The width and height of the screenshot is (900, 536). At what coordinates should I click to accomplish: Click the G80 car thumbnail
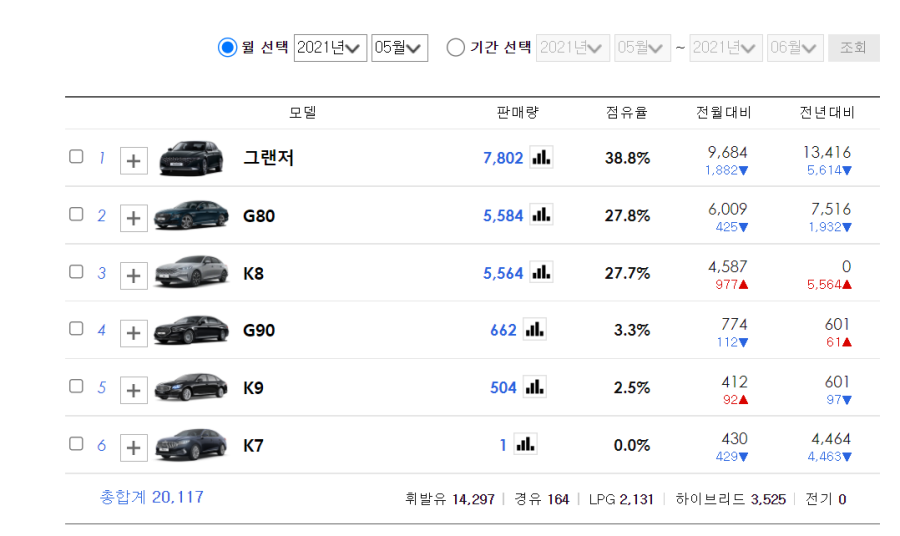(x=191, y=215)
